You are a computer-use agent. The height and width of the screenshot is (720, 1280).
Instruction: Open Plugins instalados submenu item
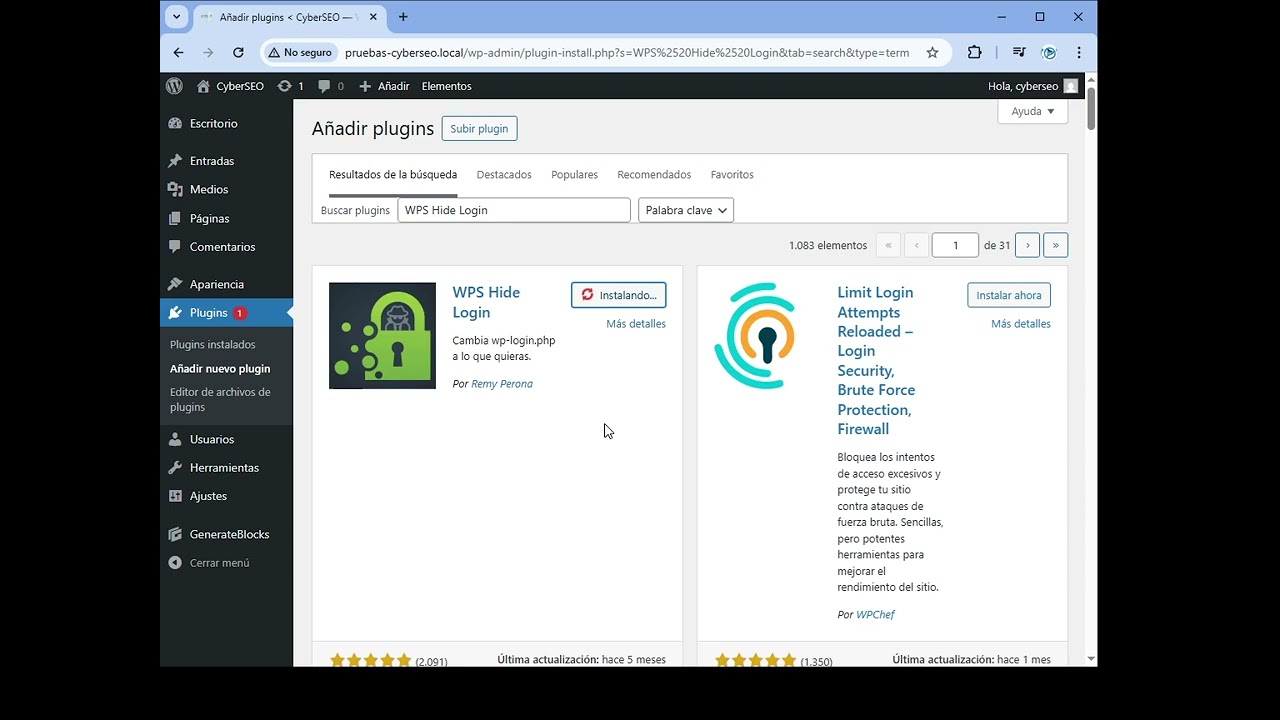click(213, 344)
